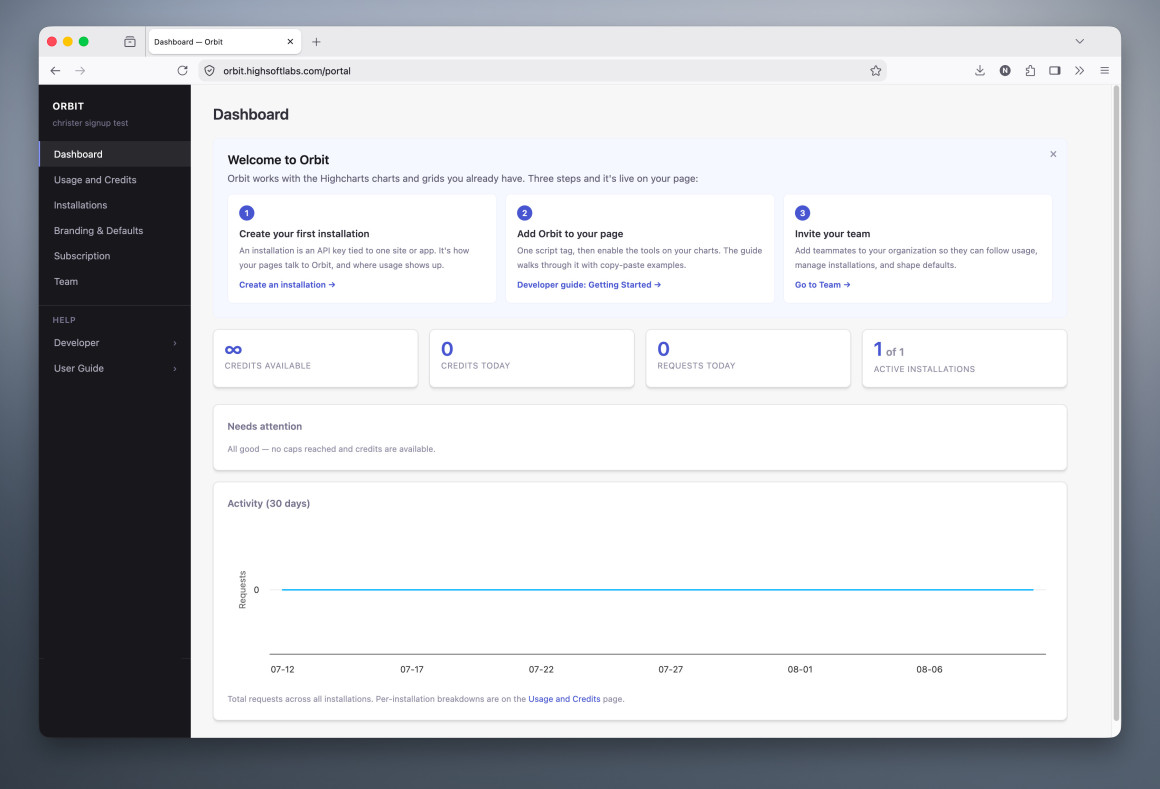Expand the User Guide help section
1160x789 pixels.
click(115, 368)
